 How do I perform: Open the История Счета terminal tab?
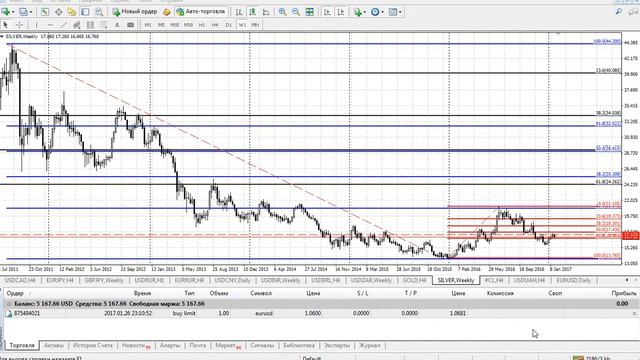93,345
